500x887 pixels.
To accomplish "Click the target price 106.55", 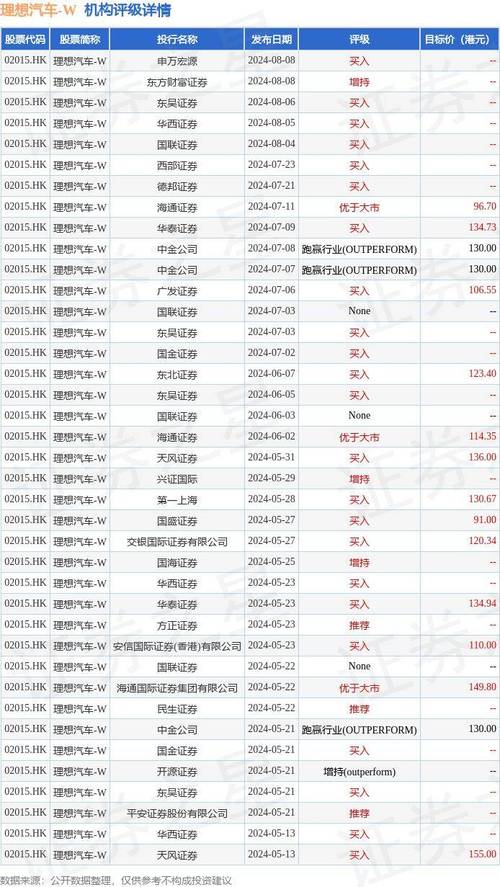I will tap(482, 290).
